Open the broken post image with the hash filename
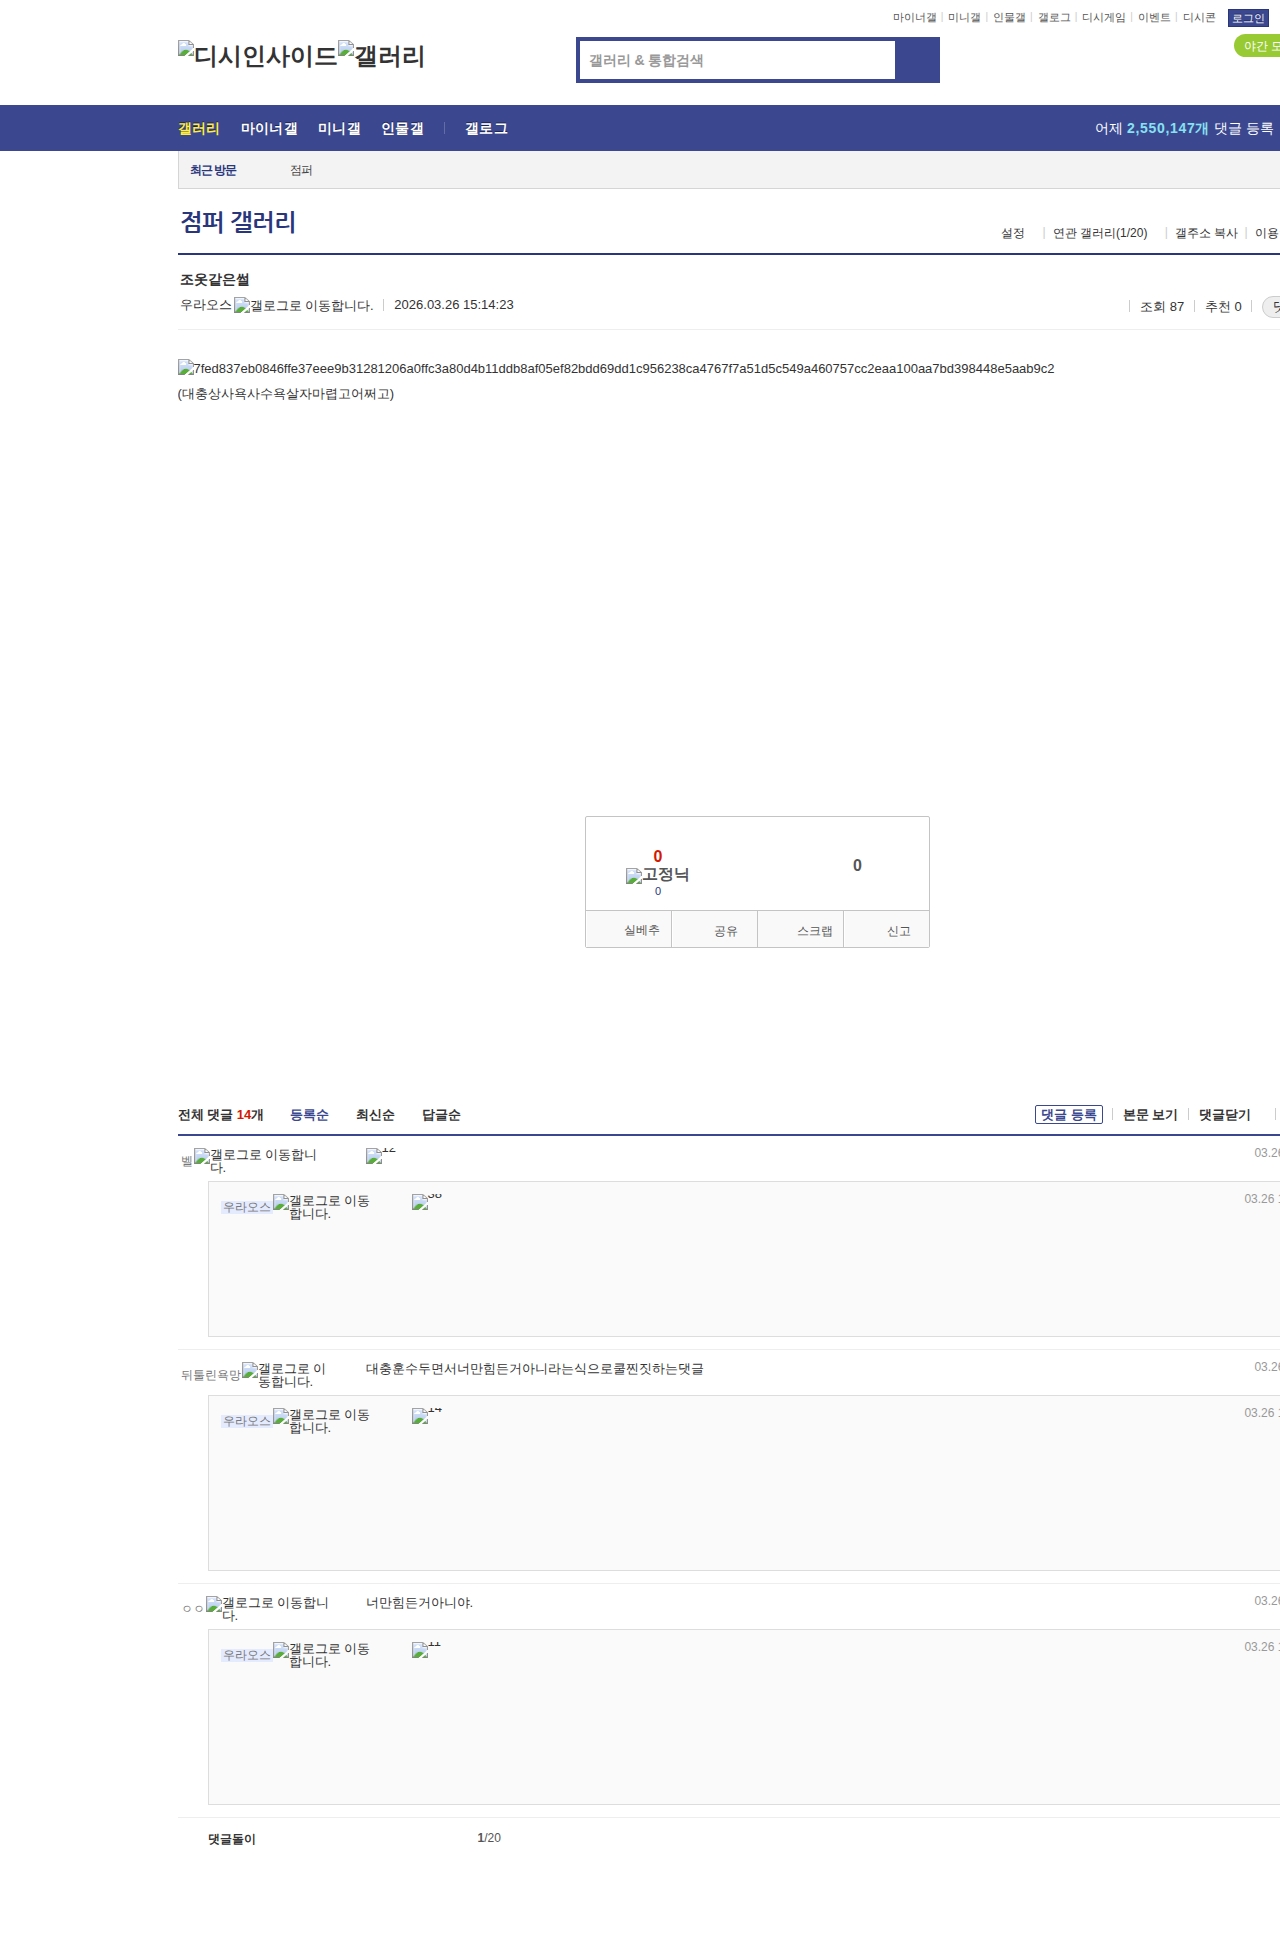 (x=616, y=369)
